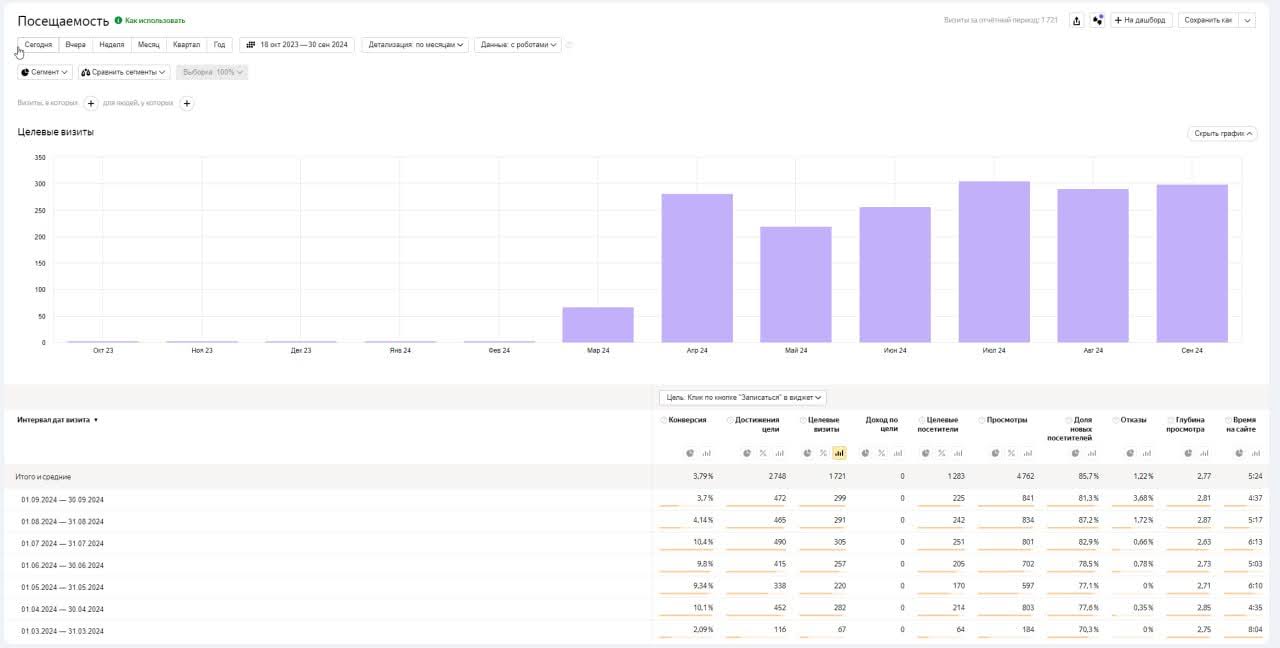This screenshot has height=648, width=1280.
Task: Select the Целевые визиты metric radio button
Action: pos(803,420)
